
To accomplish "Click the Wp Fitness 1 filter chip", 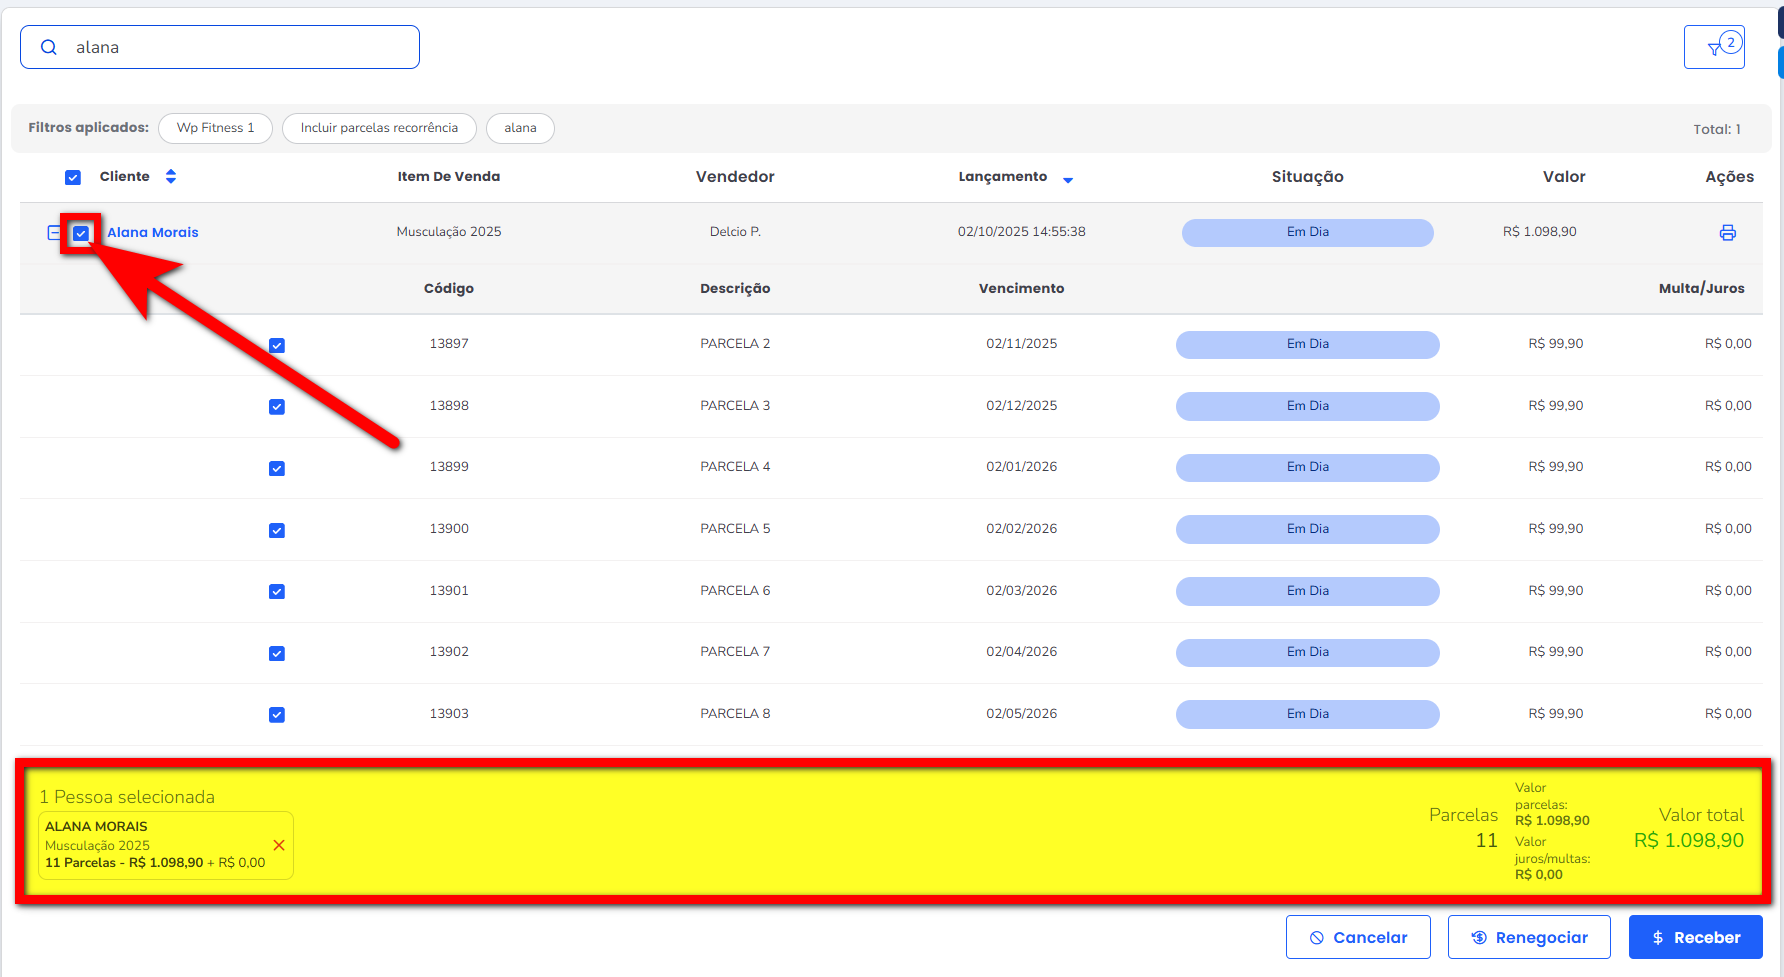I will 215,128.
